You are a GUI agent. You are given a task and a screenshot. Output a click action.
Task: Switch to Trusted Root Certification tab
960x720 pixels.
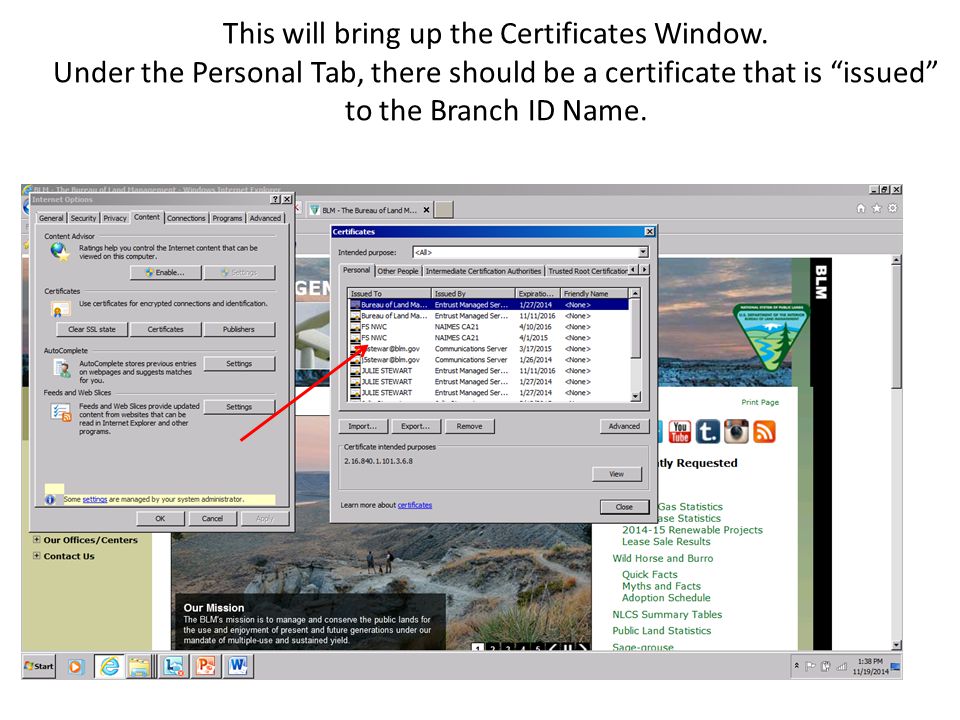click(587, 271)
